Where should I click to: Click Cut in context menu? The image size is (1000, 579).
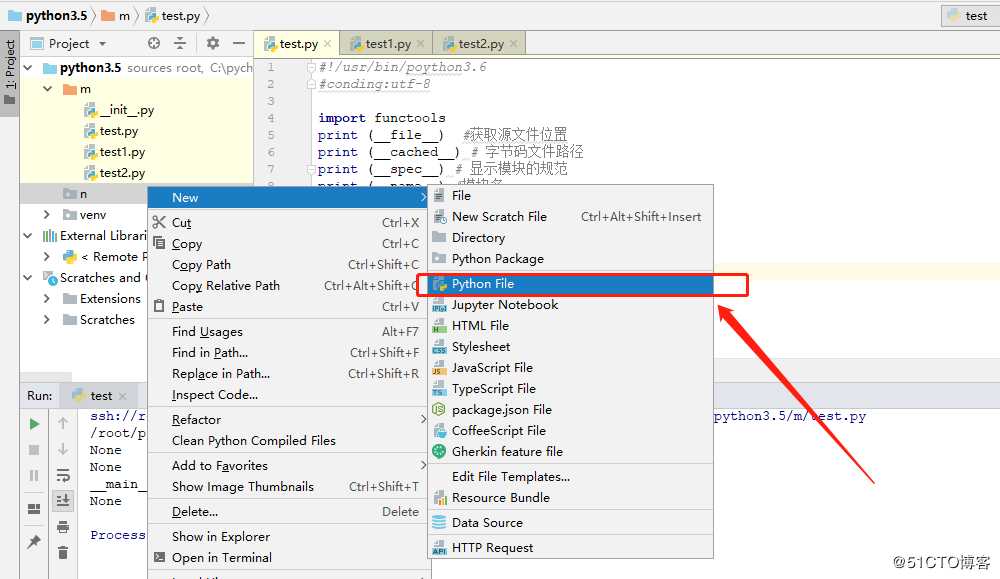click(288, 223)
